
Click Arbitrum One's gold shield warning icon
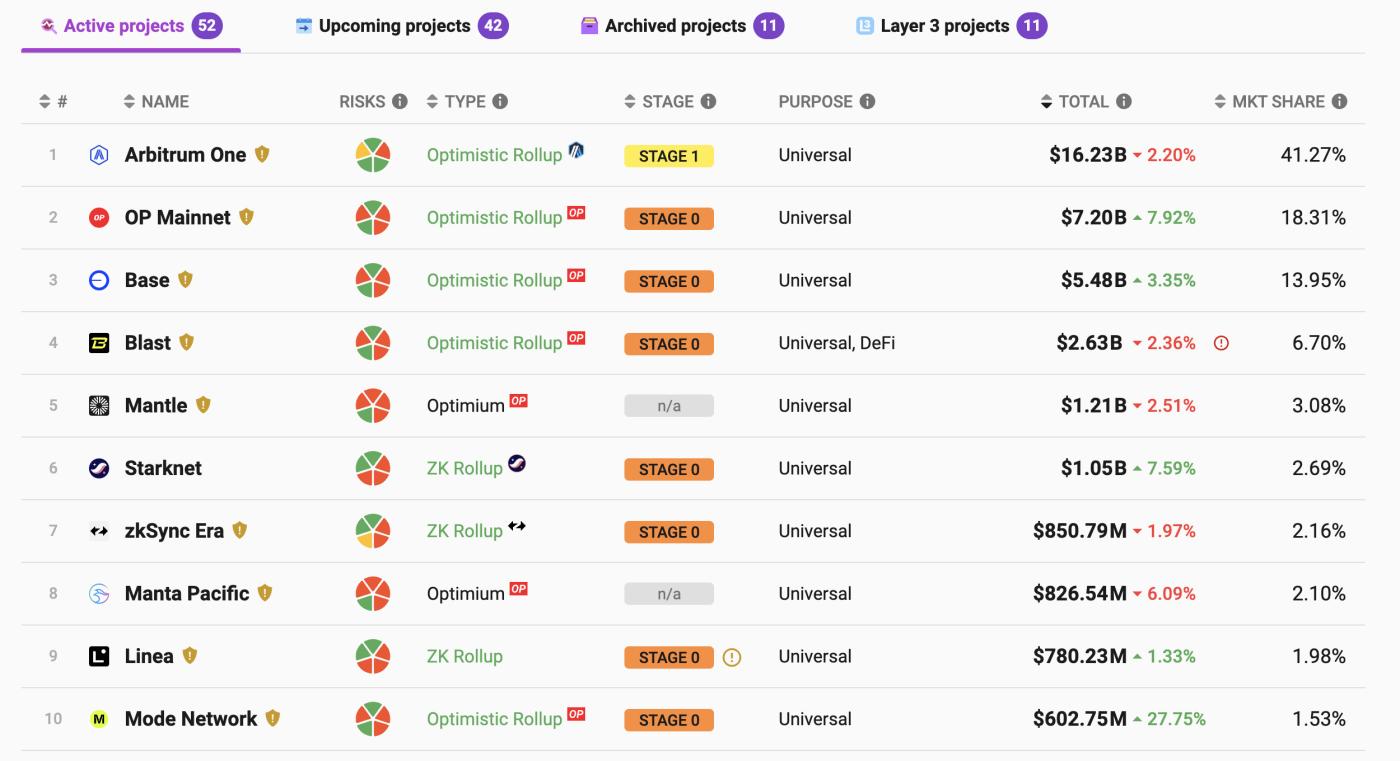coord(262,154)
